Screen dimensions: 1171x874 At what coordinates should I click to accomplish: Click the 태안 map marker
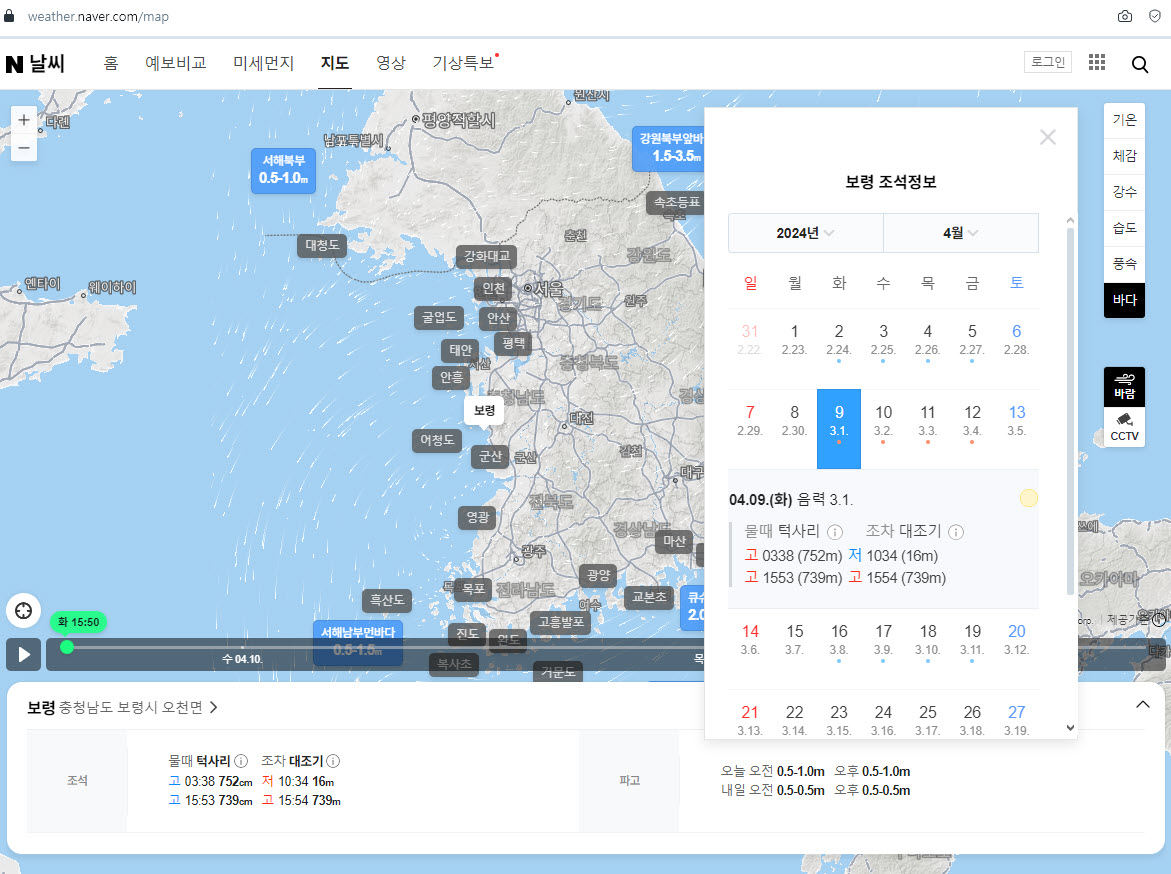click(460, 350)
